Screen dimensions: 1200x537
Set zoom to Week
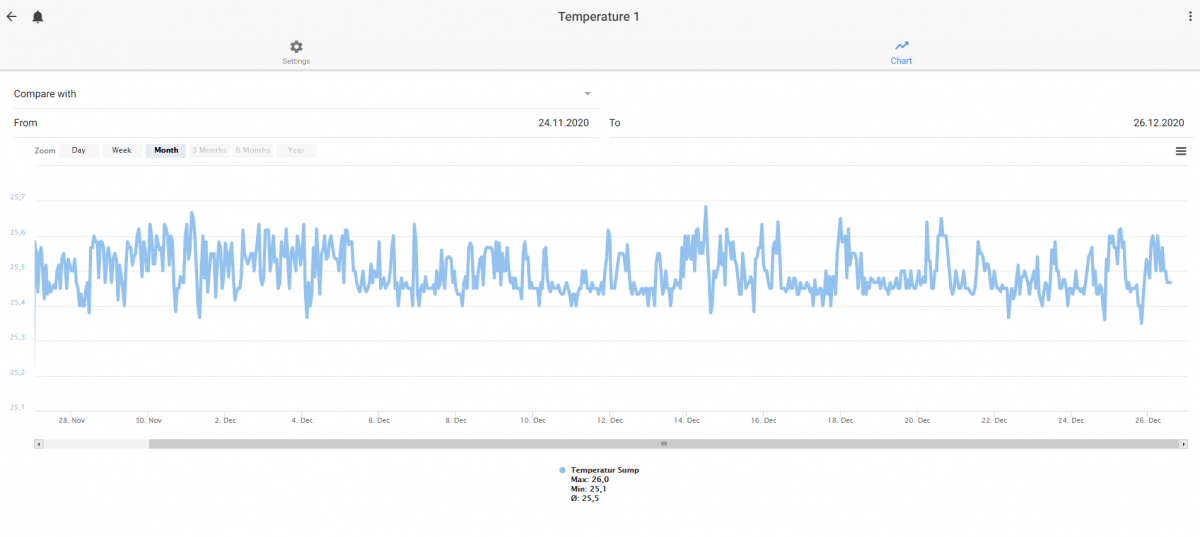tap(122, 150)
